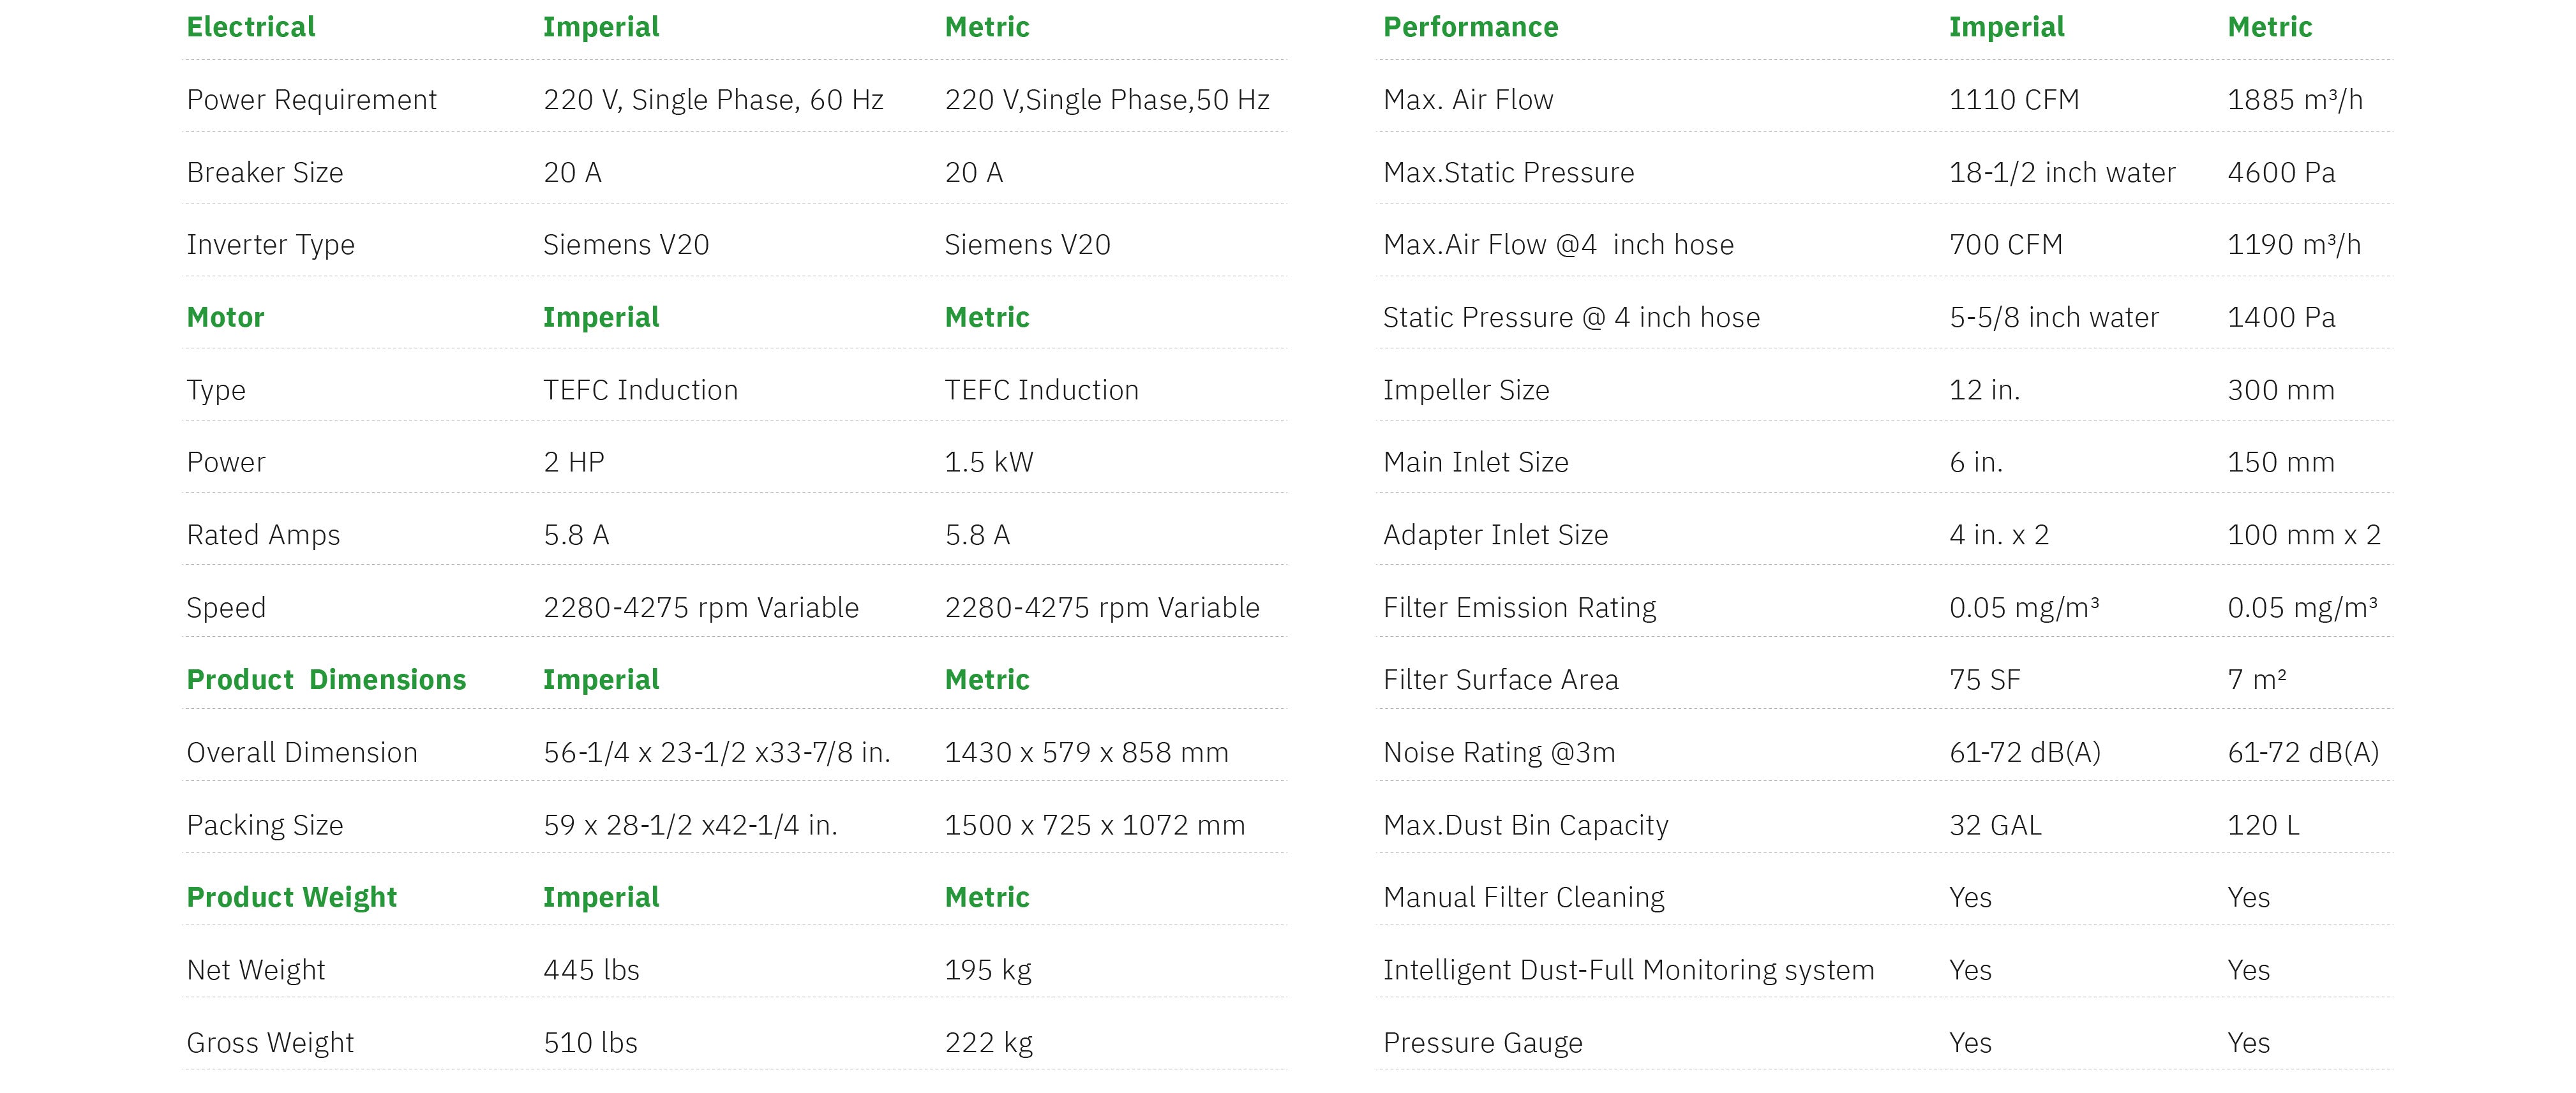The height and width of the screenshot is (1093, 2576).
Task: Click the green Electrical section heading
Action: point(251,27)
